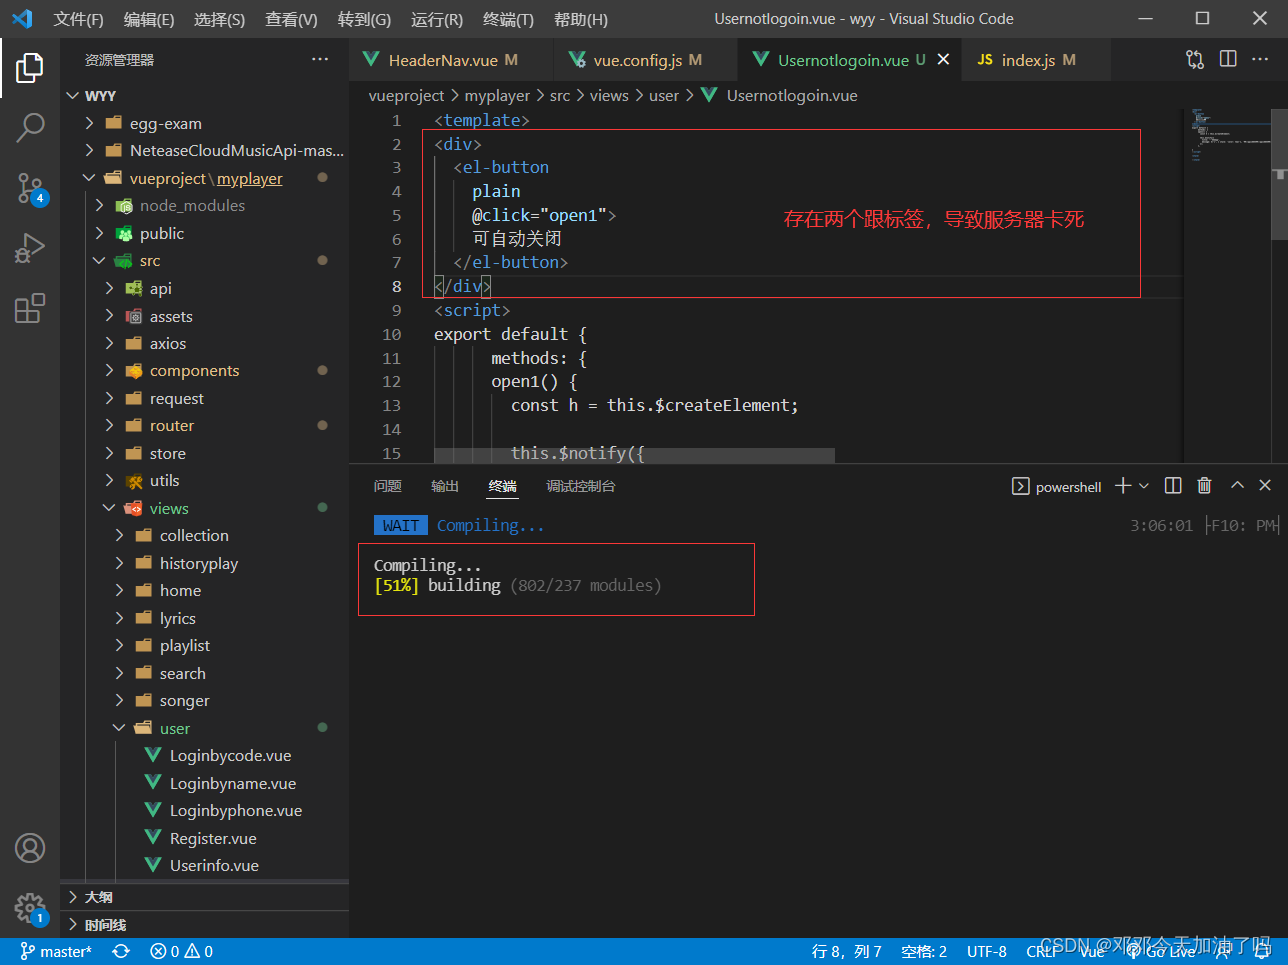Split the editor right
Screen dimensions: 1288x965
point(1228,60)
